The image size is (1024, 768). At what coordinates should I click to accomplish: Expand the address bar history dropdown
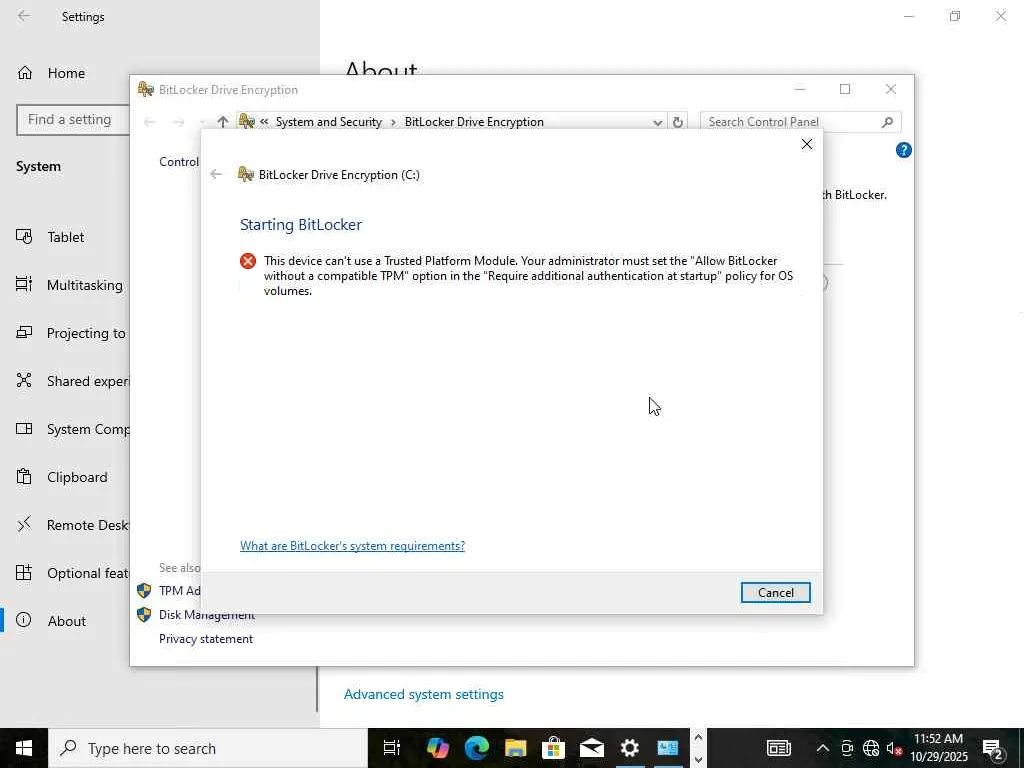pyautogui.click(x=658, y=122)
